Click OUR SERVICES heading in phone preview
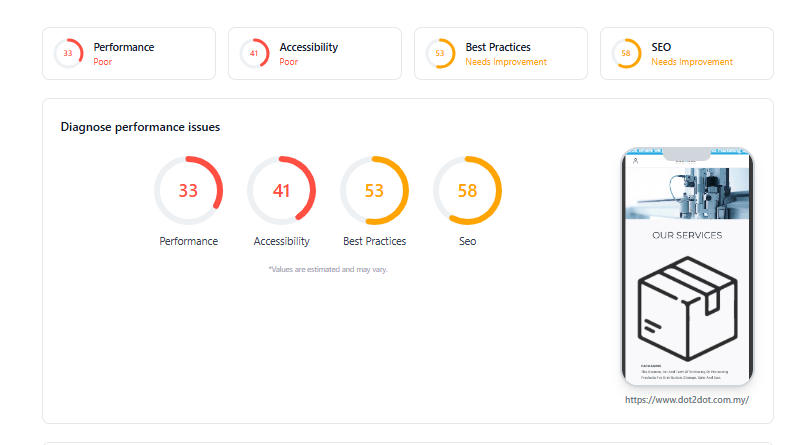The width and height of the screenshot is (786, 445). tap(687, 235)
